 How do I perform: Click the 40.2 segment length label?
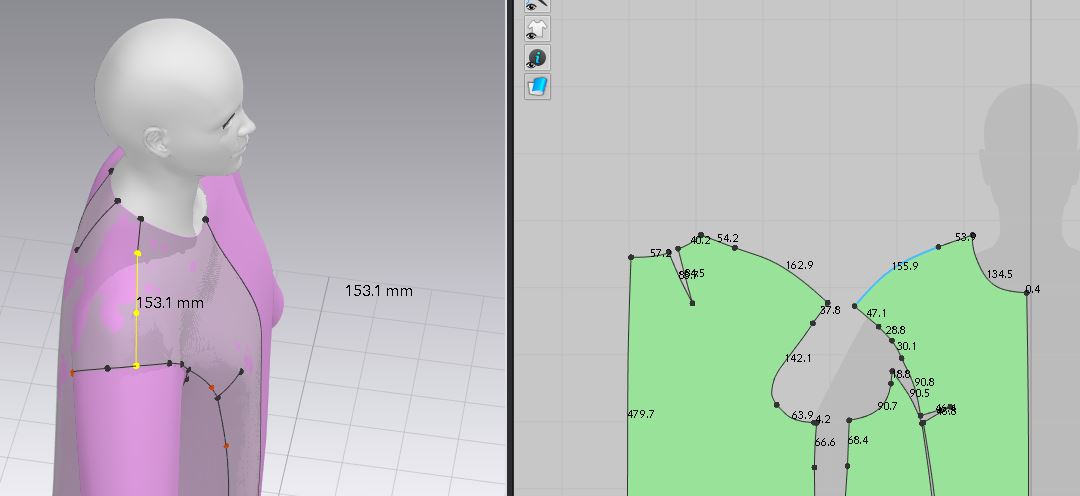click(x=700, y=240)
